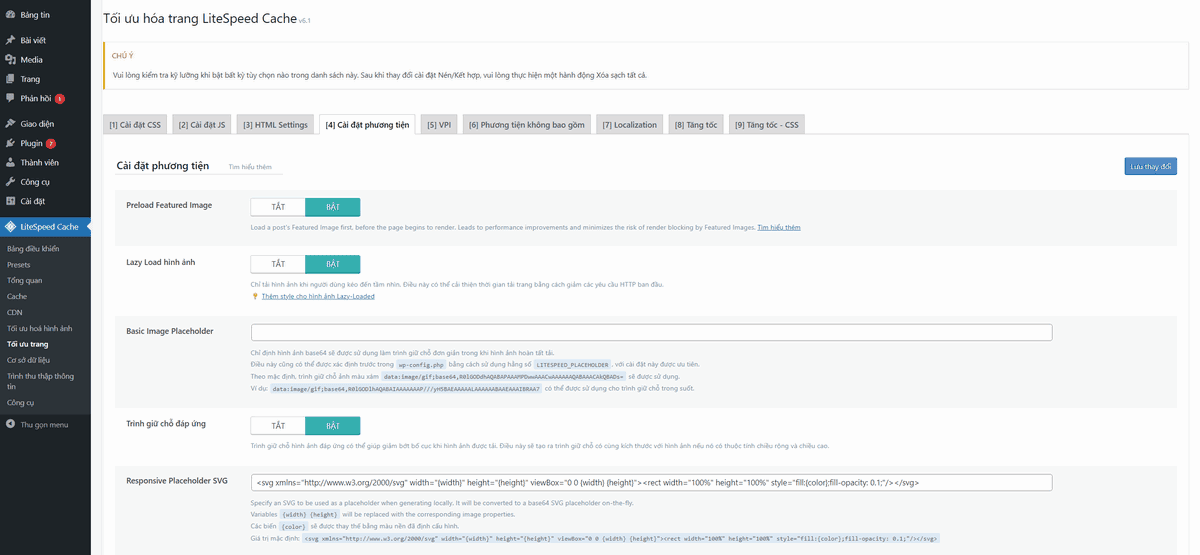Open Bảng điều khiển submenu item

pyautogui.click(x=33, y=248)
